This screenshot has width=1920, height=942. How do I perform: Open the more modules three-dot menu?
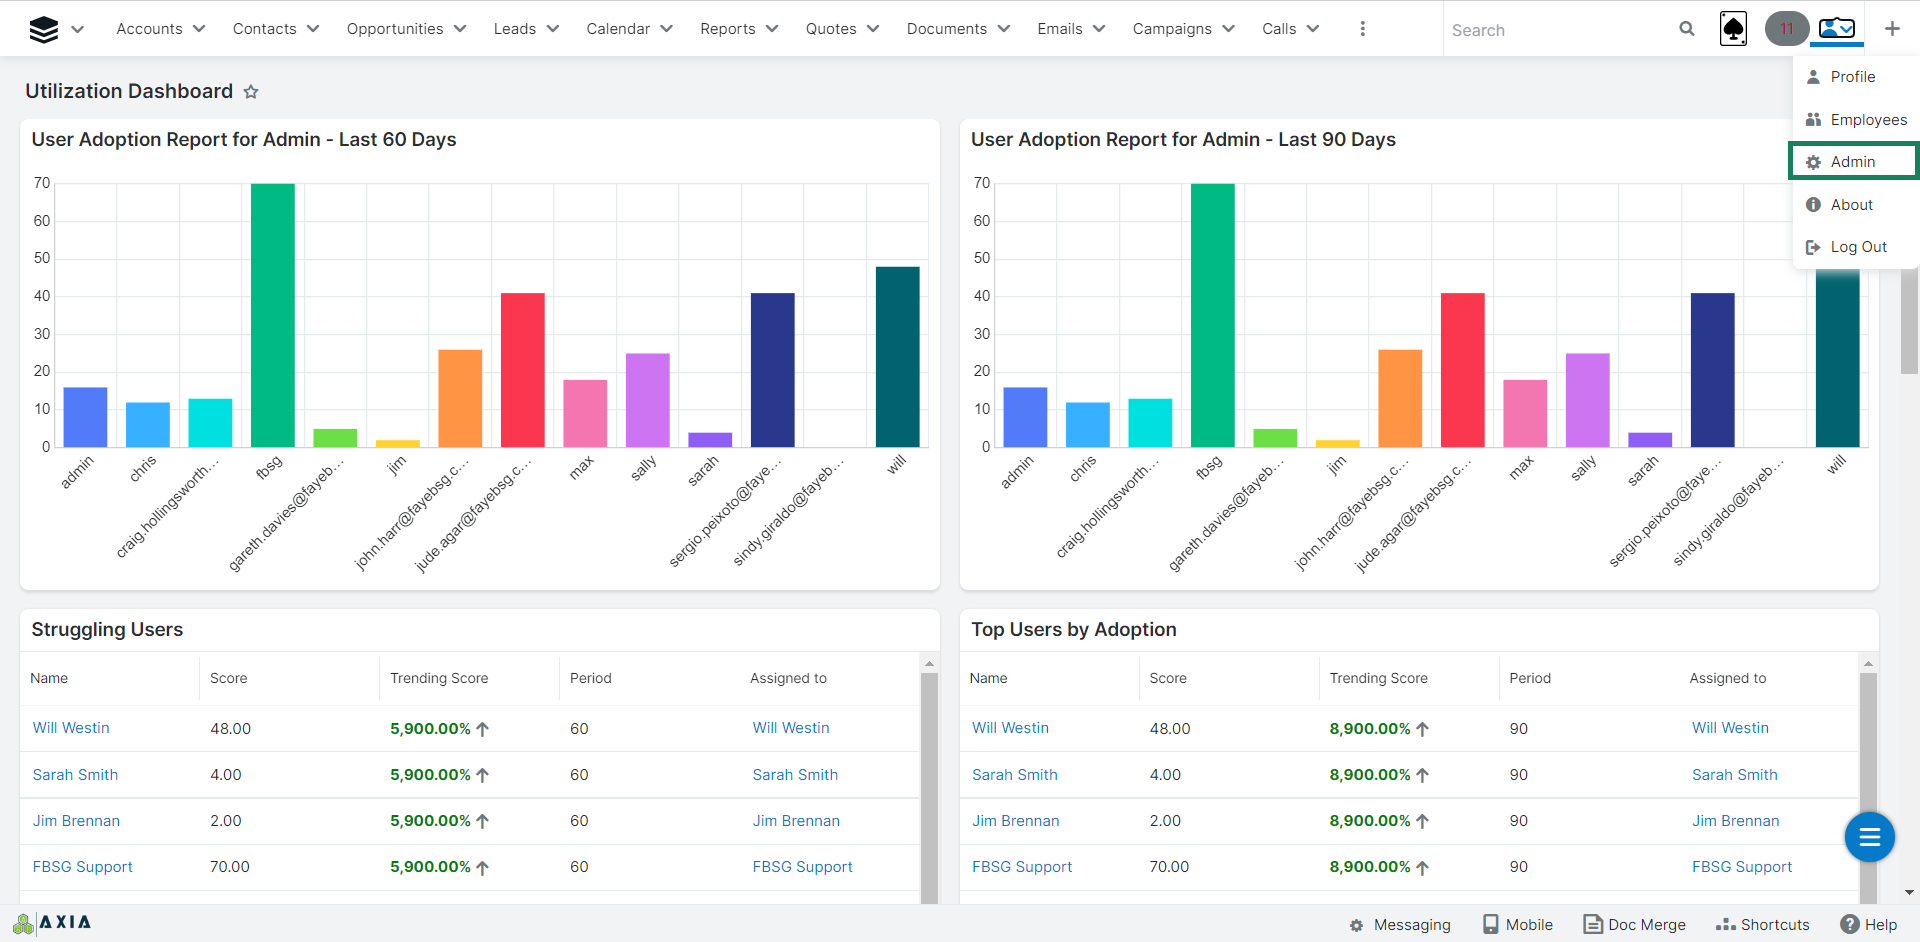pos(1362,29)
